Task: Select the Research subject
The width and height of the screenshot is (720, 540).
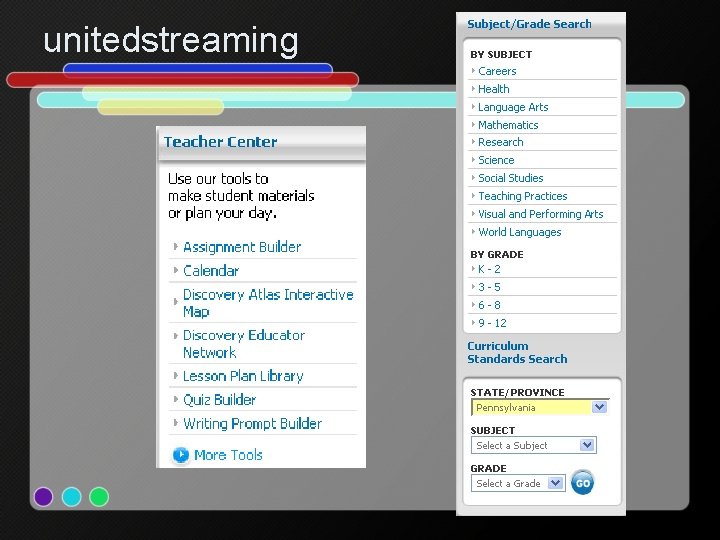Action: [501, 142]
